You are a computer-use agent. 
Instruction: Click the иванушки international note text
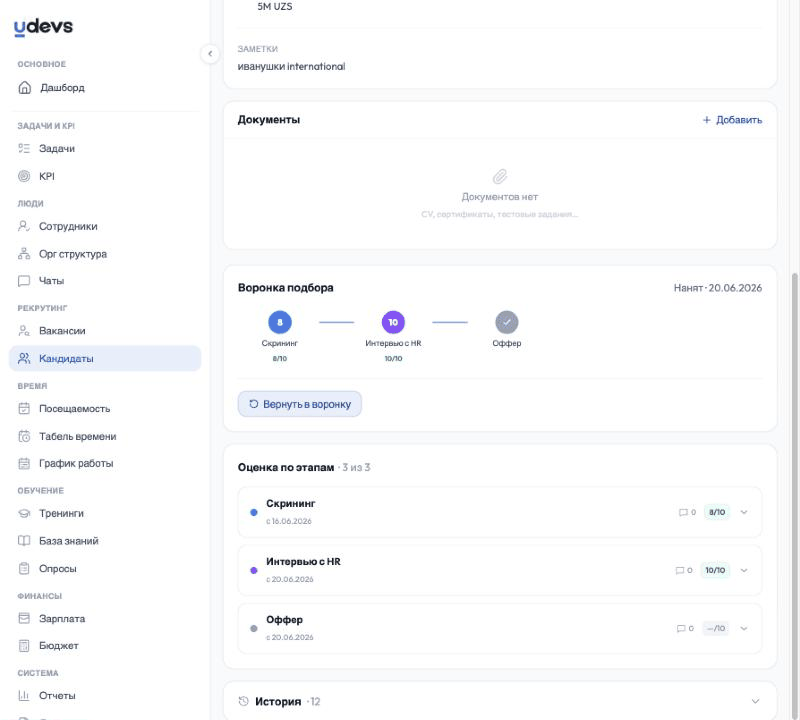click(x=291, y=66)
